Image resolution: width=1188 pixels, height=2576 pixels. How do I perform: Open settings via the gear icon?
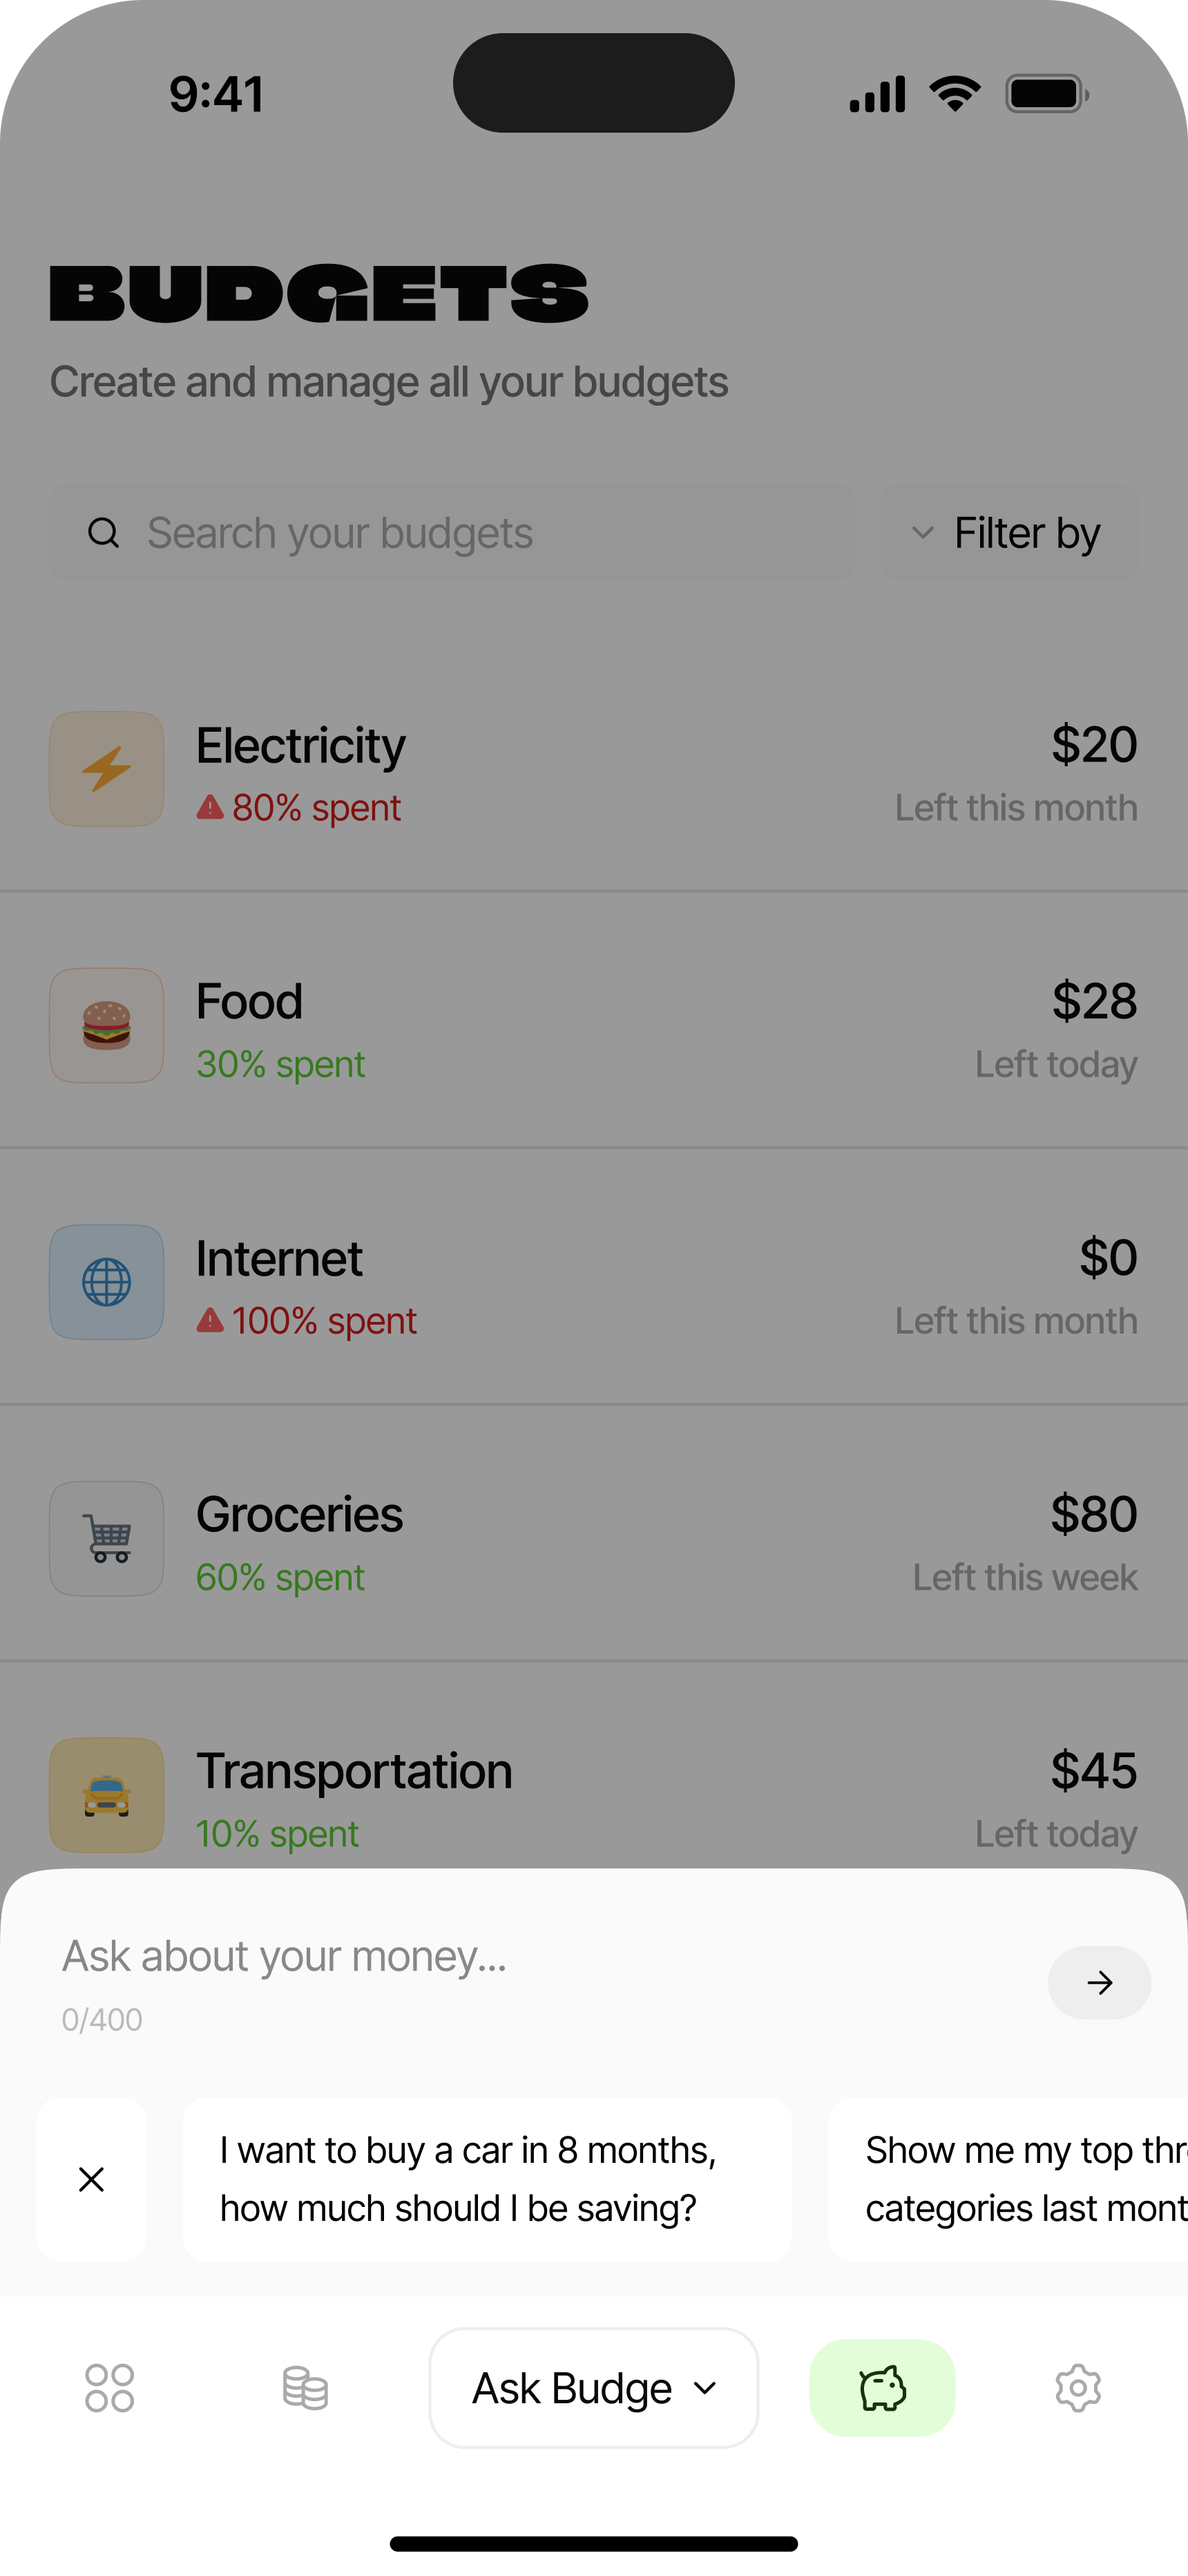click(1078, 2388)
